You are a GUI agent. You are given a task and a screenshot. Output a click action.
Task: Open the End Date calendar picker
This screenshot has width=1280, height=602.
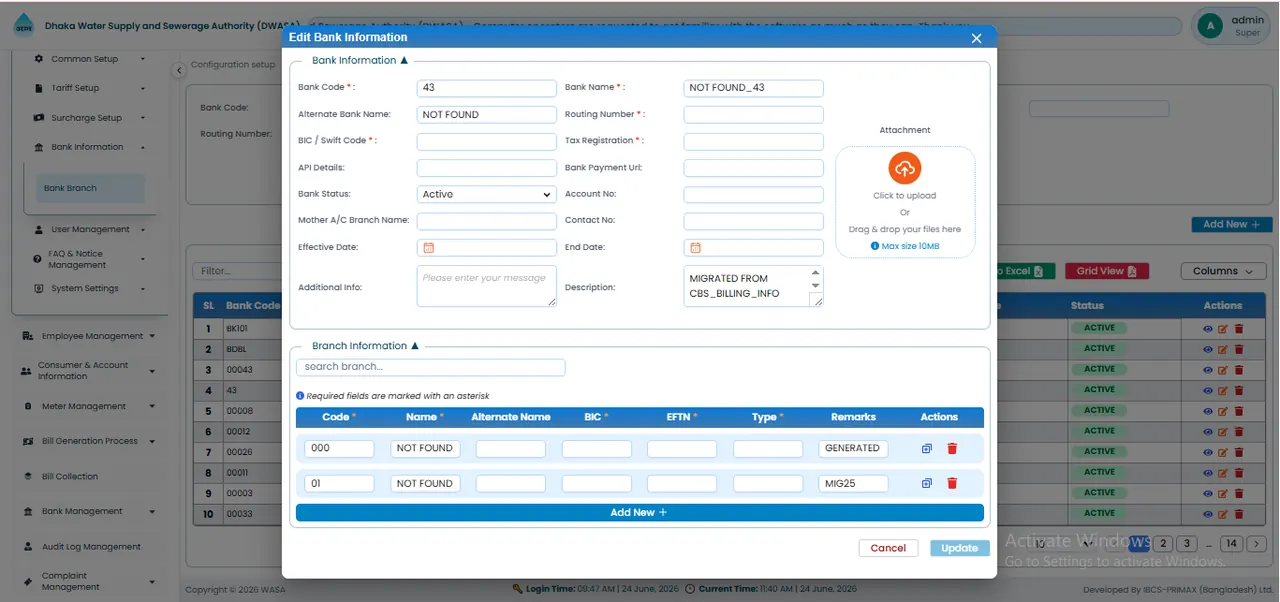[696, 247]
